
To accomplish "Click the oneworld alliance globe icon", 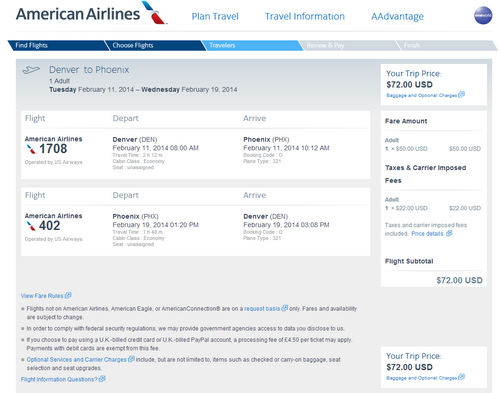I will (483, 15).
